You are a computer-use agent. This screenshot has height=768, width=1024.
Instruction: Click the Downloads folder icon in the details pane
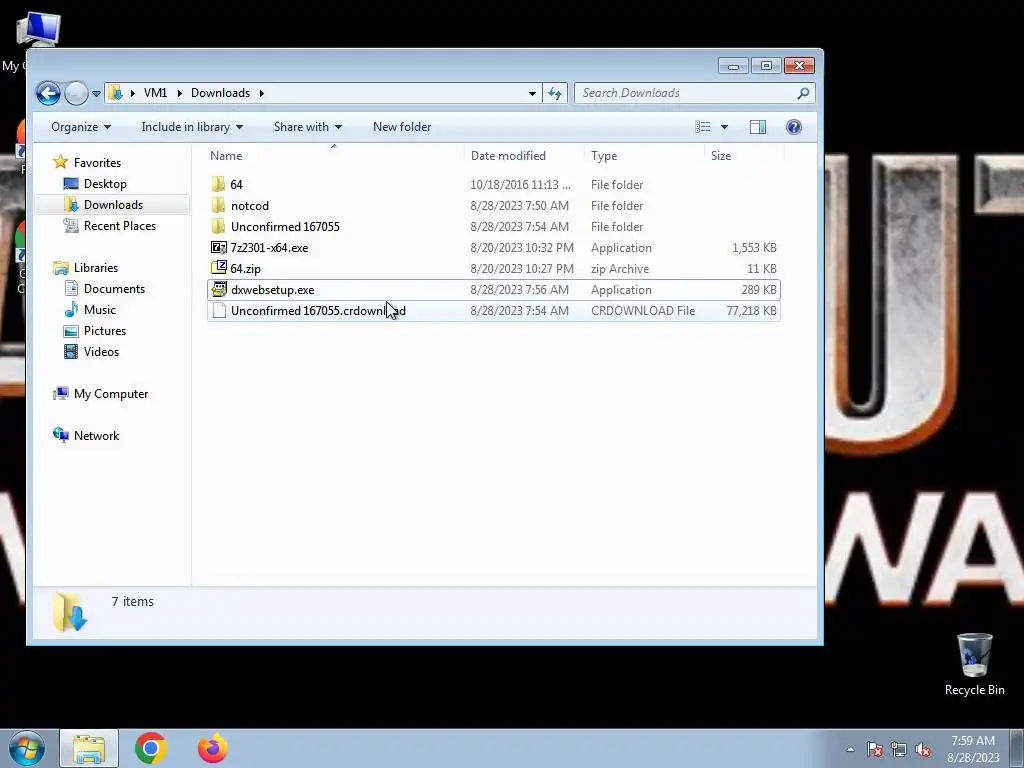[x=69, y=612]
